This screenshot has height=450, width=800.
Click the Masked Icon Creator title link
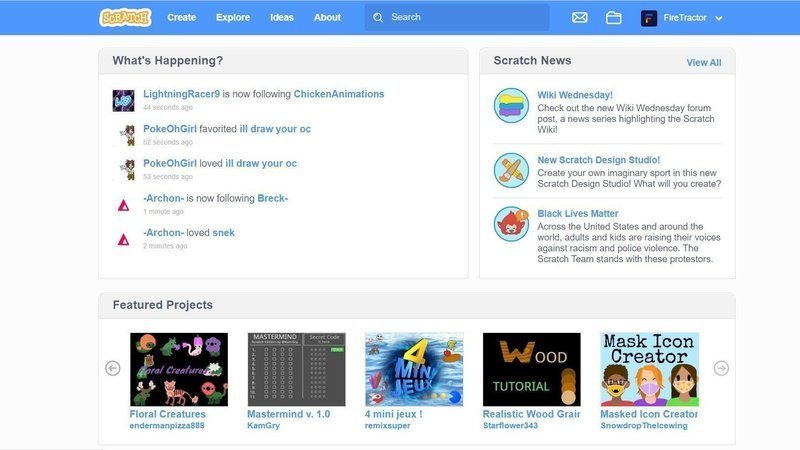[x=649, y=414]
